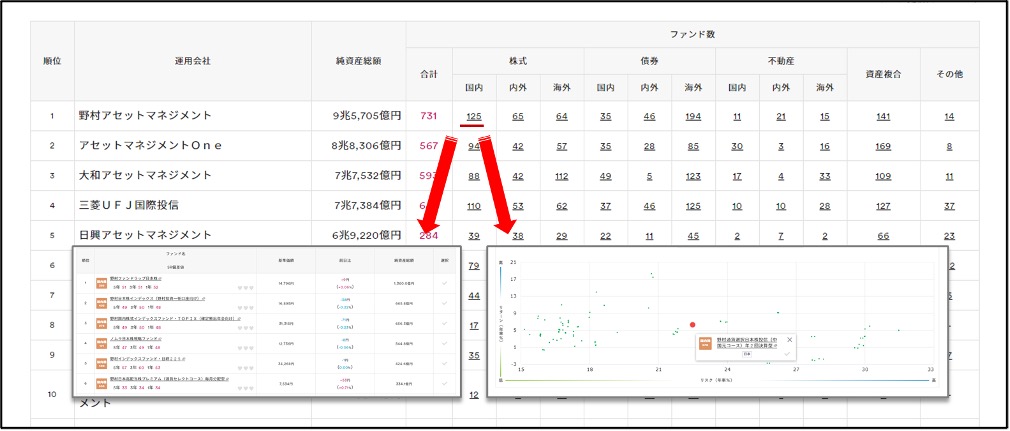Select company name 日興アセットマネジメント

145,235
